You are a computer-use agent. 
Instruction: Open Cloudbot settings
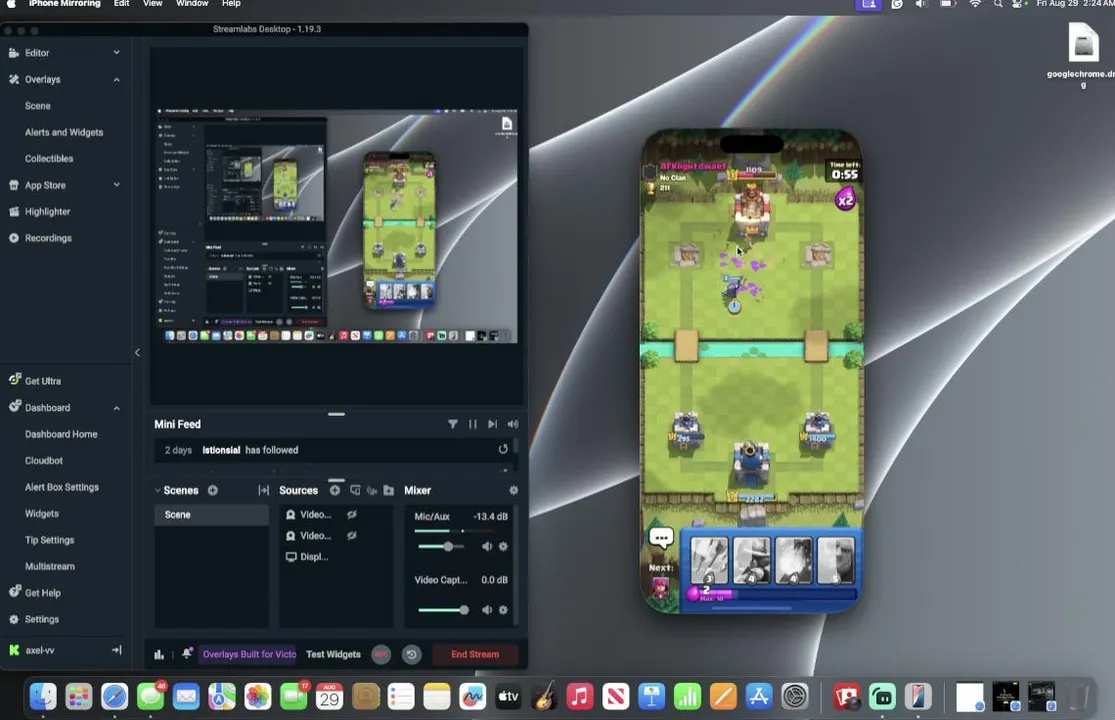pyautogui.click(x=44, y=461)
